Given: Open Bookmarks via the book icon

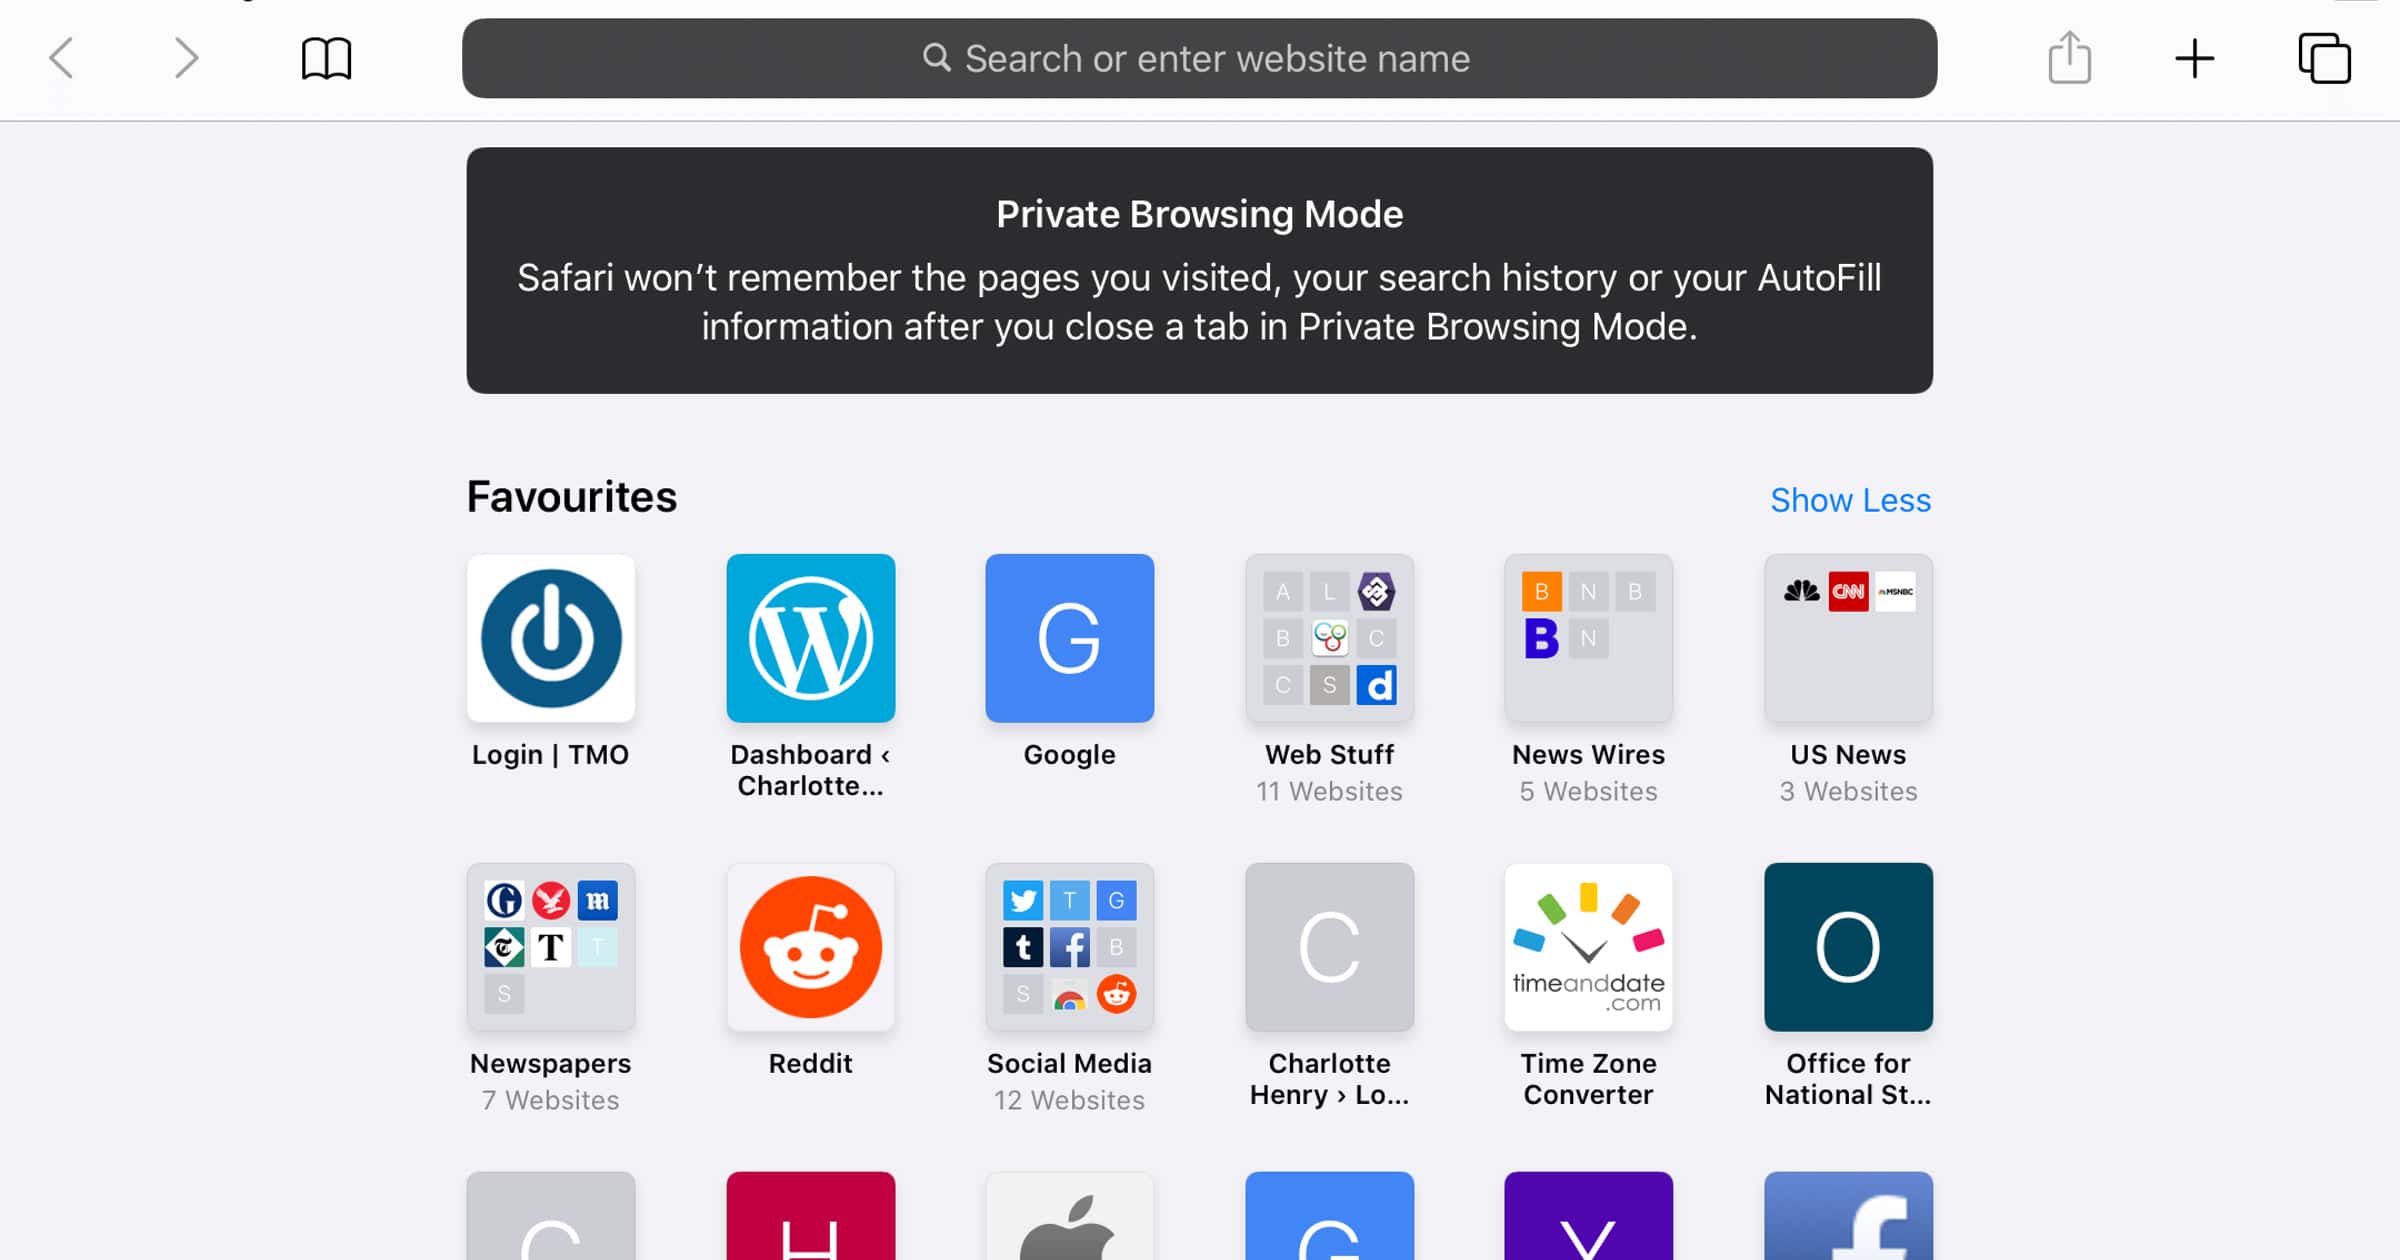Looking at the screenshot, I should (325, 59).
